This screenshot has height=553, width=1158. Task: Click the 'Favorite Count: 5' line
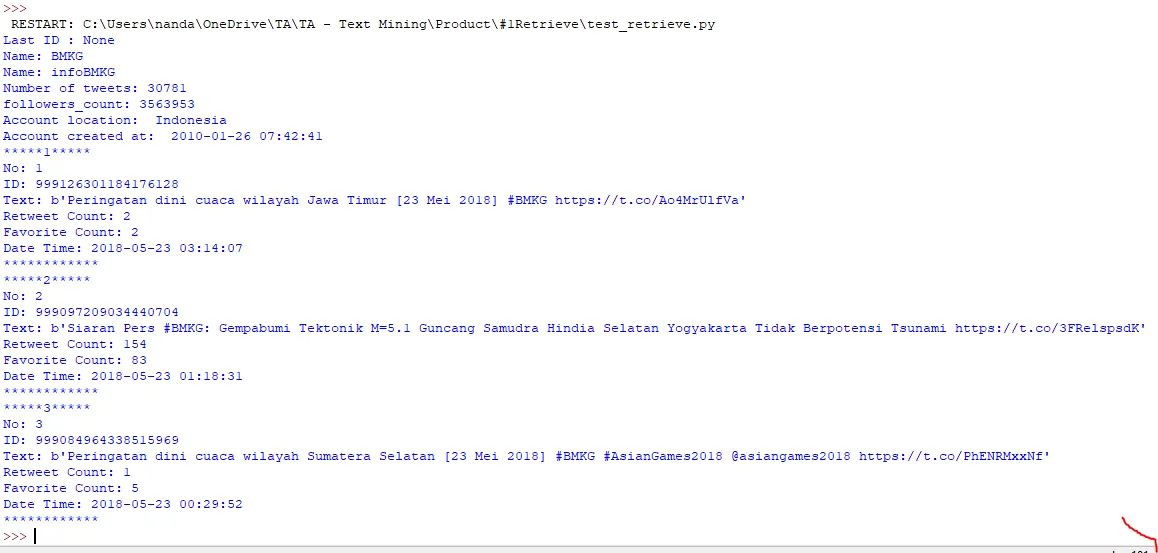[71, 489]
